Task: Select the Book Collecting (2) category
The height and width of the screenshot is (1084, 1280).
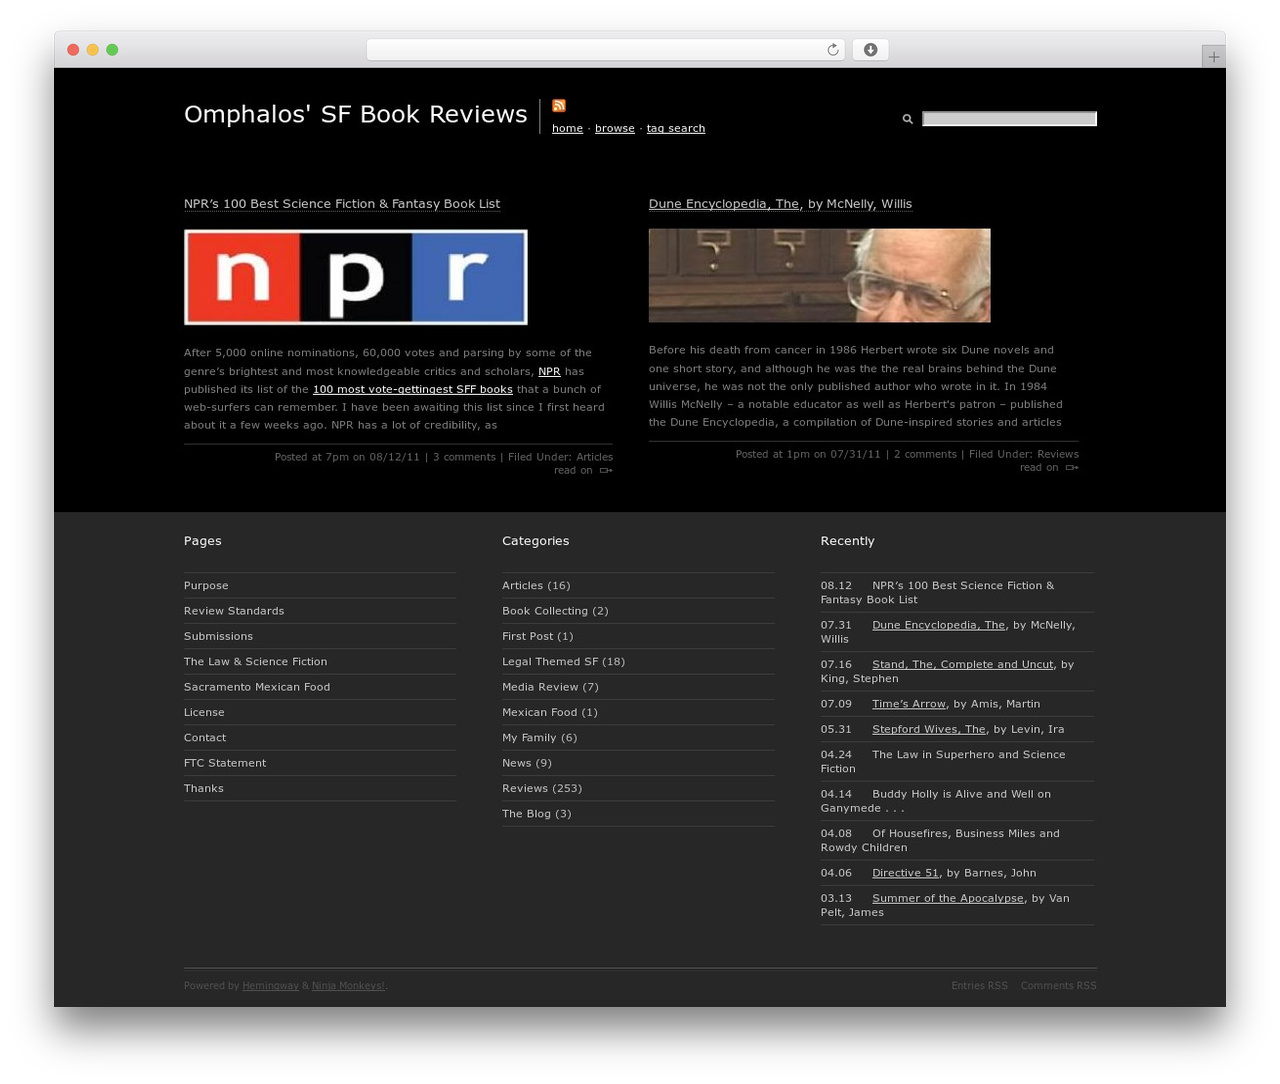Action: pos(555,611)
